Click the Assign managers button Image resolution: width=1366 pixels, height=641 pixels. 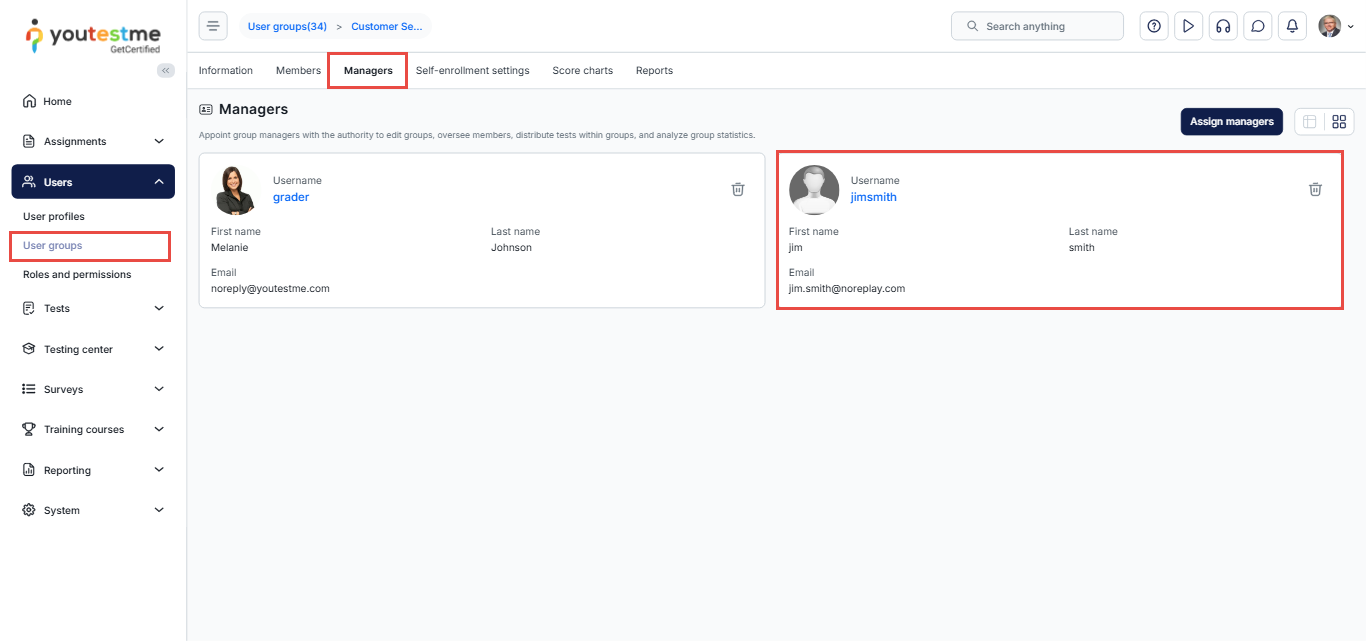(x=1231, y=122)
